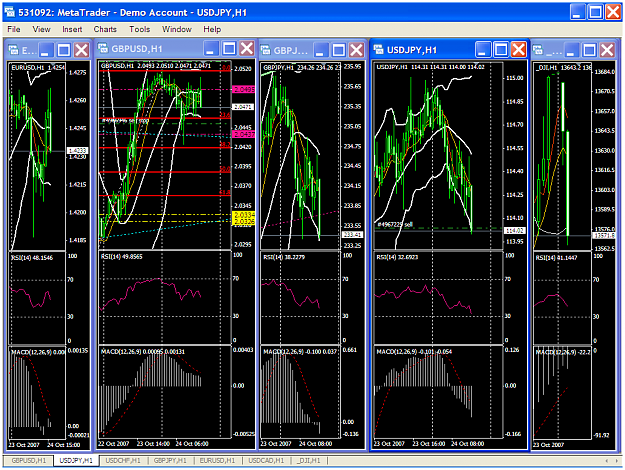625x470 pixels.
Task: Click the USDJPY,H1 chart window icon
Action: (x=378, y=49)
